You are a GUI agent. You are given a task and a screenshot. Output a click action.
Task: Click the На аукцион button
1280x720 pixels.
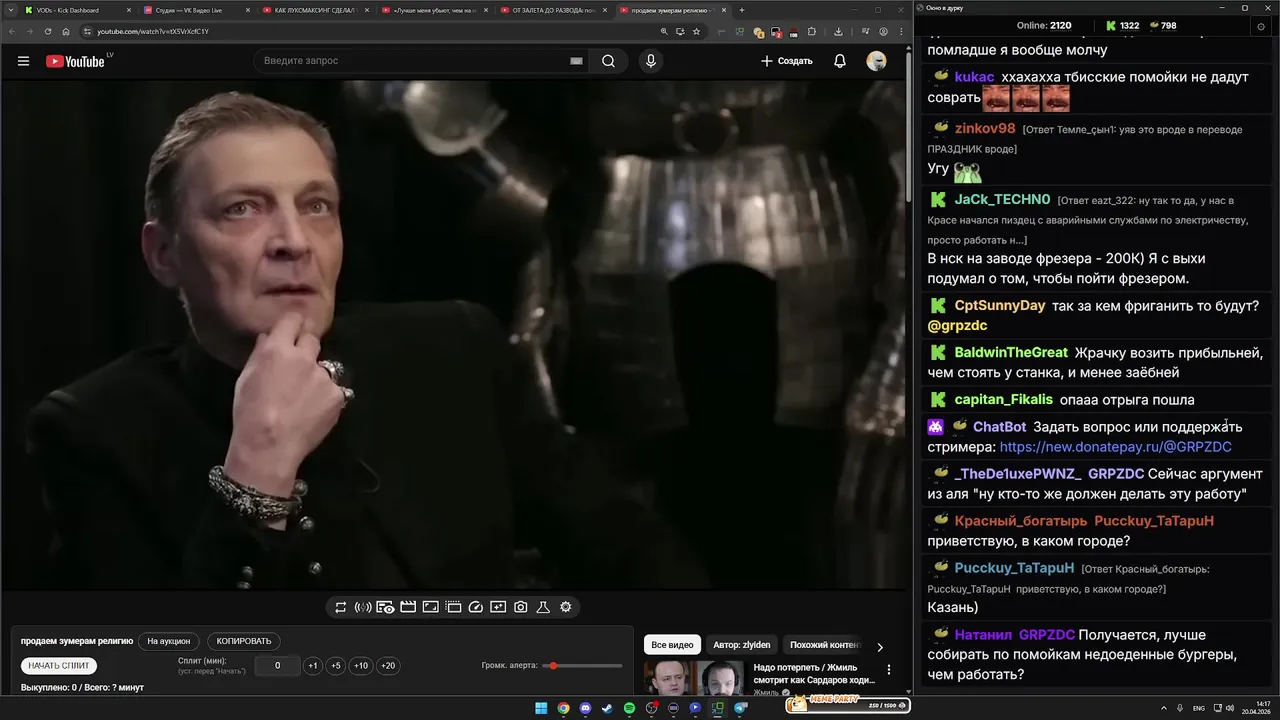click(168, 641)
